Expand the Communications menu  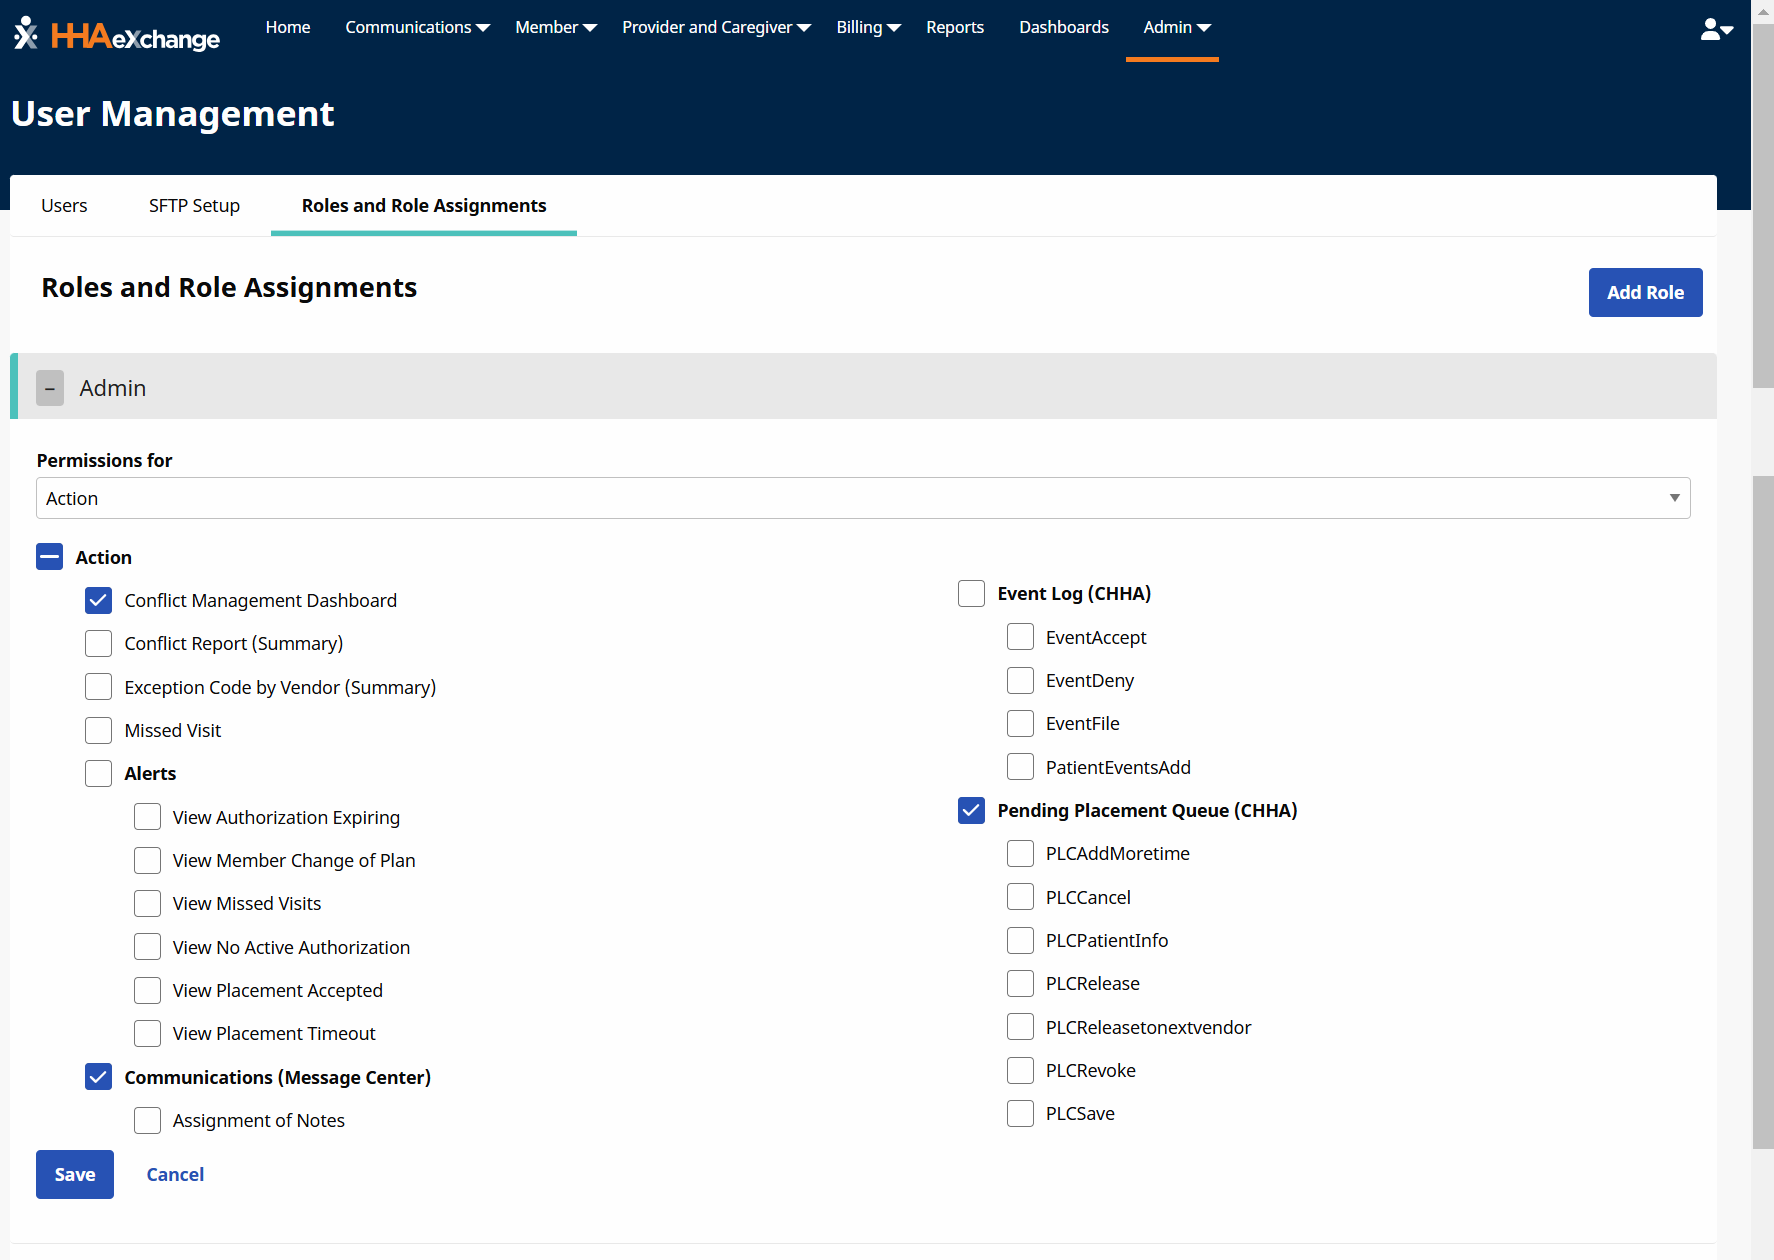pyautogui.click(x=417, y=27)
